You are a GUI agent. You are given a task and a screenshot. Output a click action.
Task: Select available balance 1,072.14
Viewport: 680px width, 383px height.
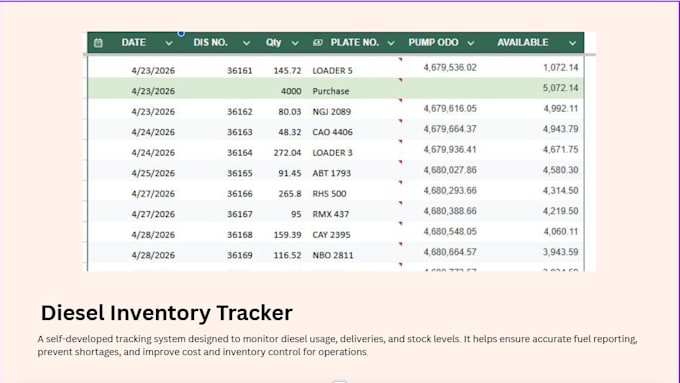pyautogui.click(x=561, y=67)
